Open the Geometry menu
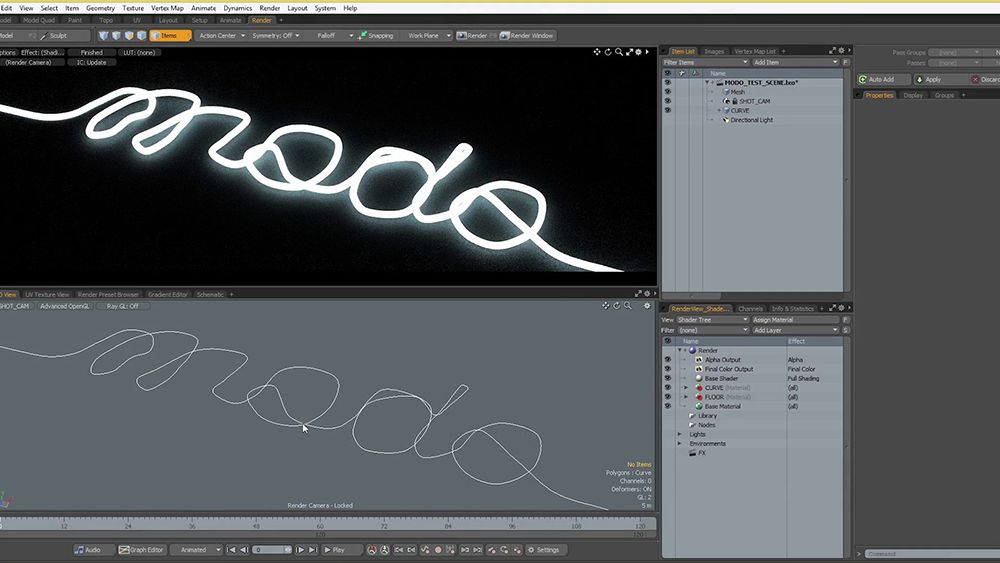This screenshot has width=1000, height=563. click(100, 8)
